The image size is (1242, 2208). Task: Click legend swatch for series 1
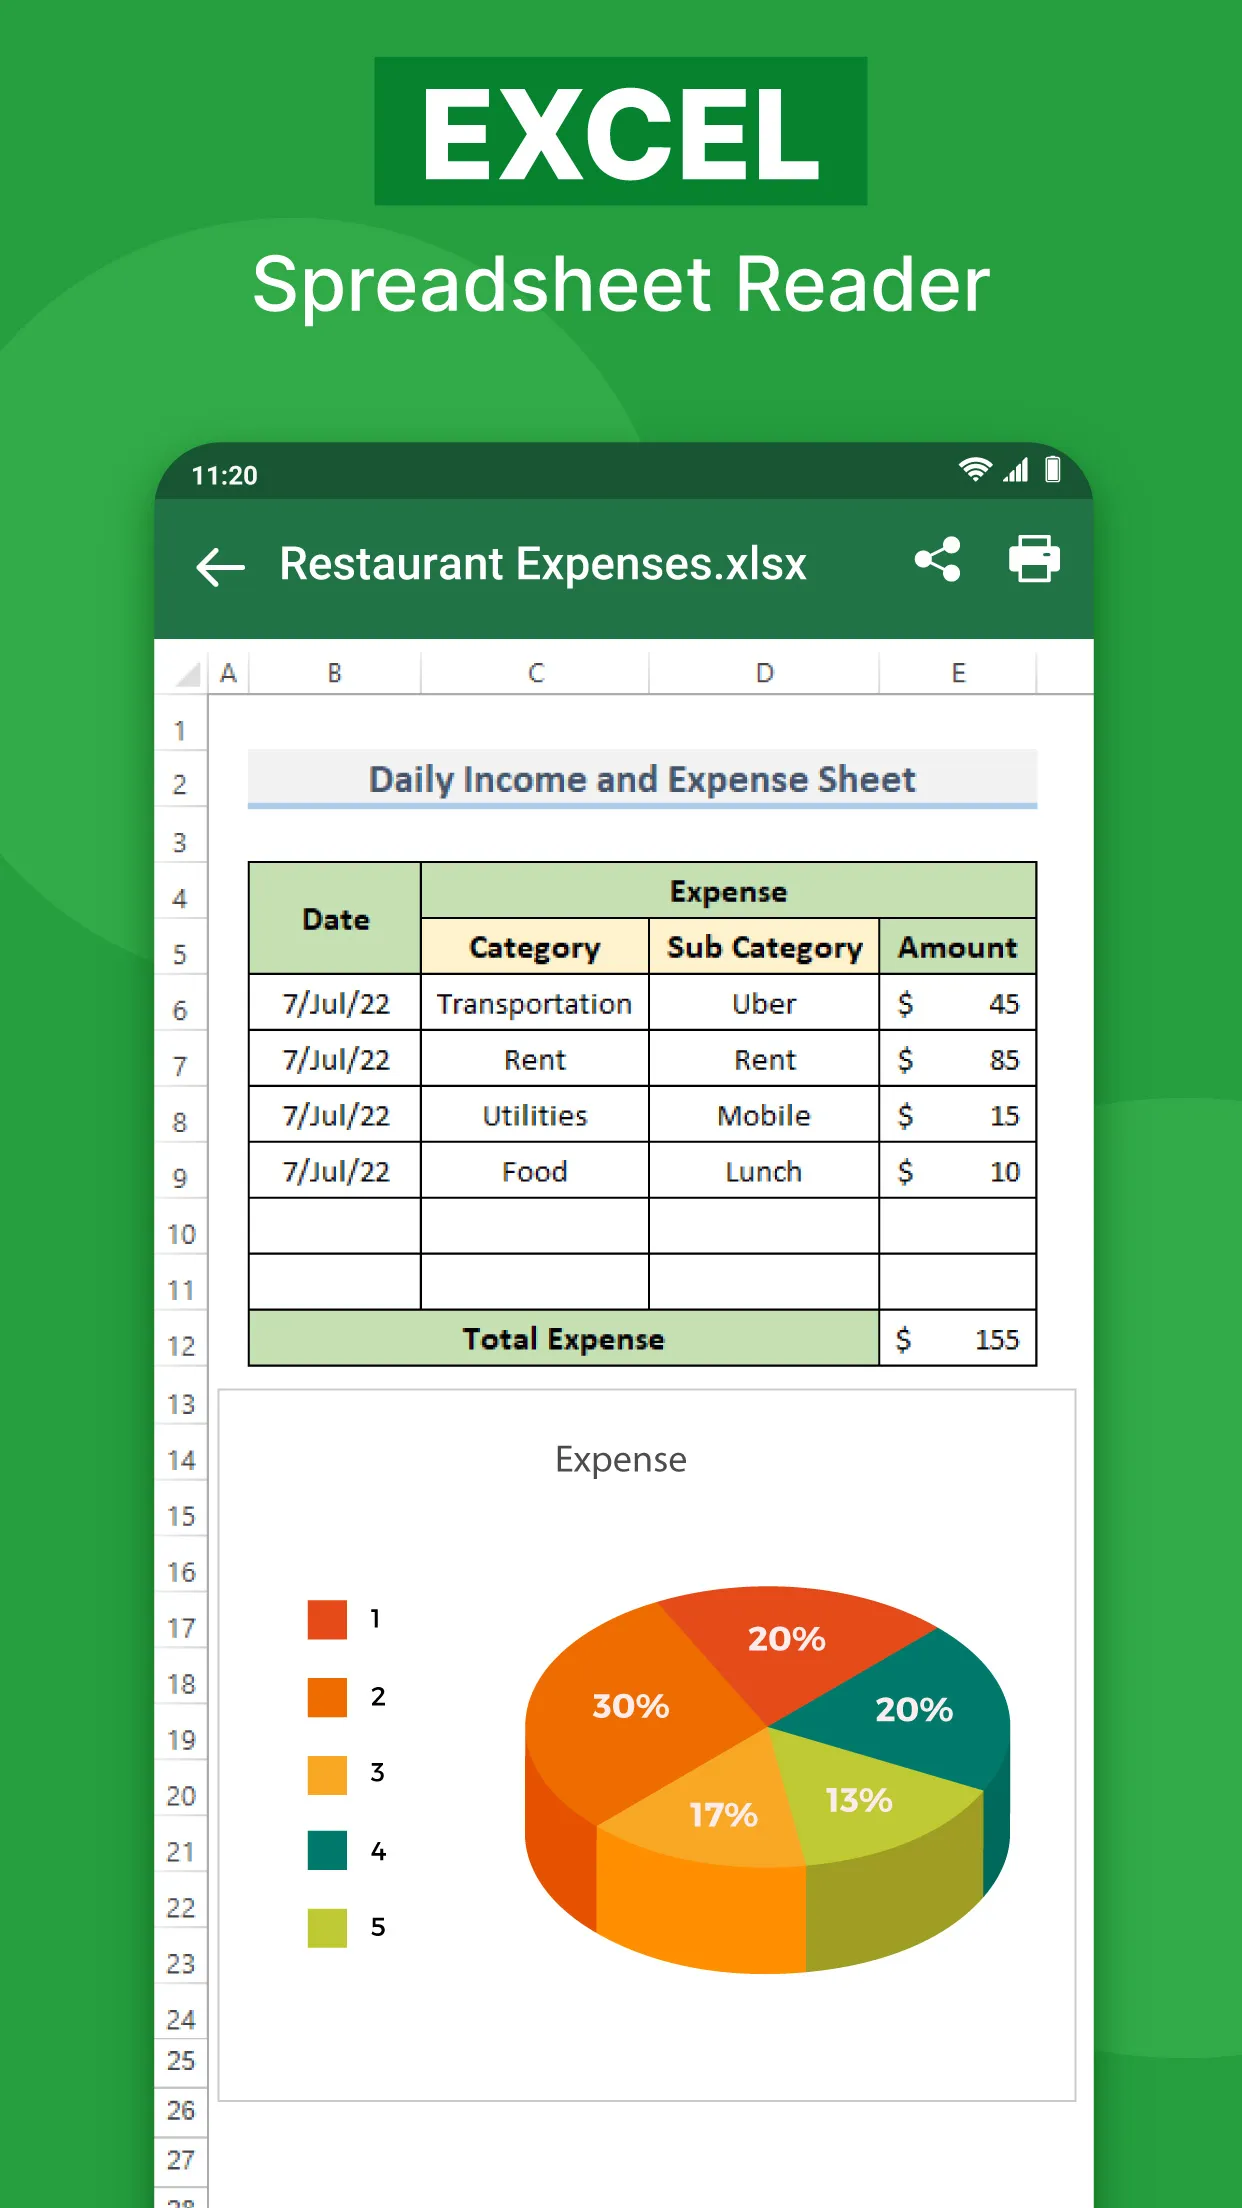coord(327,1619)
